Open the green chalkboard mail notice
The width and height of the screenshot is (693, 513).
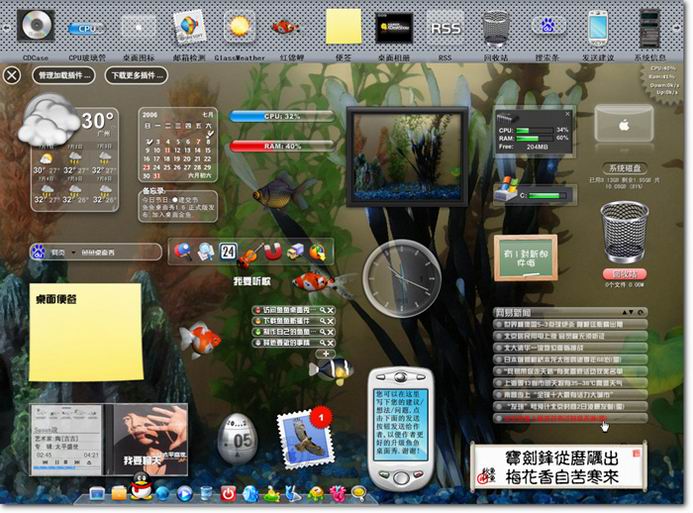coord(525,258)
